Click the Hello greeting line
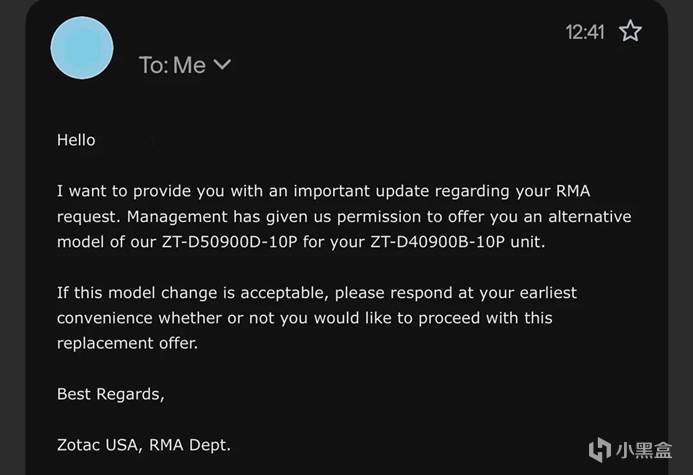Image resolution: width=693 pixels, height=475 pixels. pos(76,140)
